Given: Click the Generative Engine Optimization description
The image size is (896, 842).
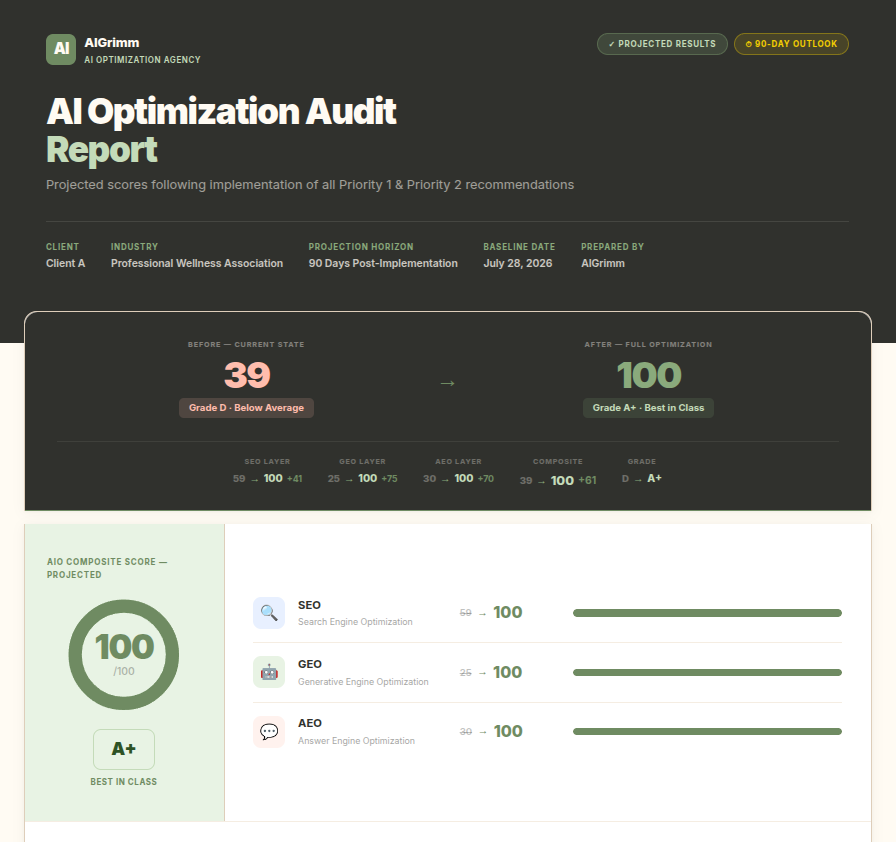Looking at the screenshot, I should point(363,682).
